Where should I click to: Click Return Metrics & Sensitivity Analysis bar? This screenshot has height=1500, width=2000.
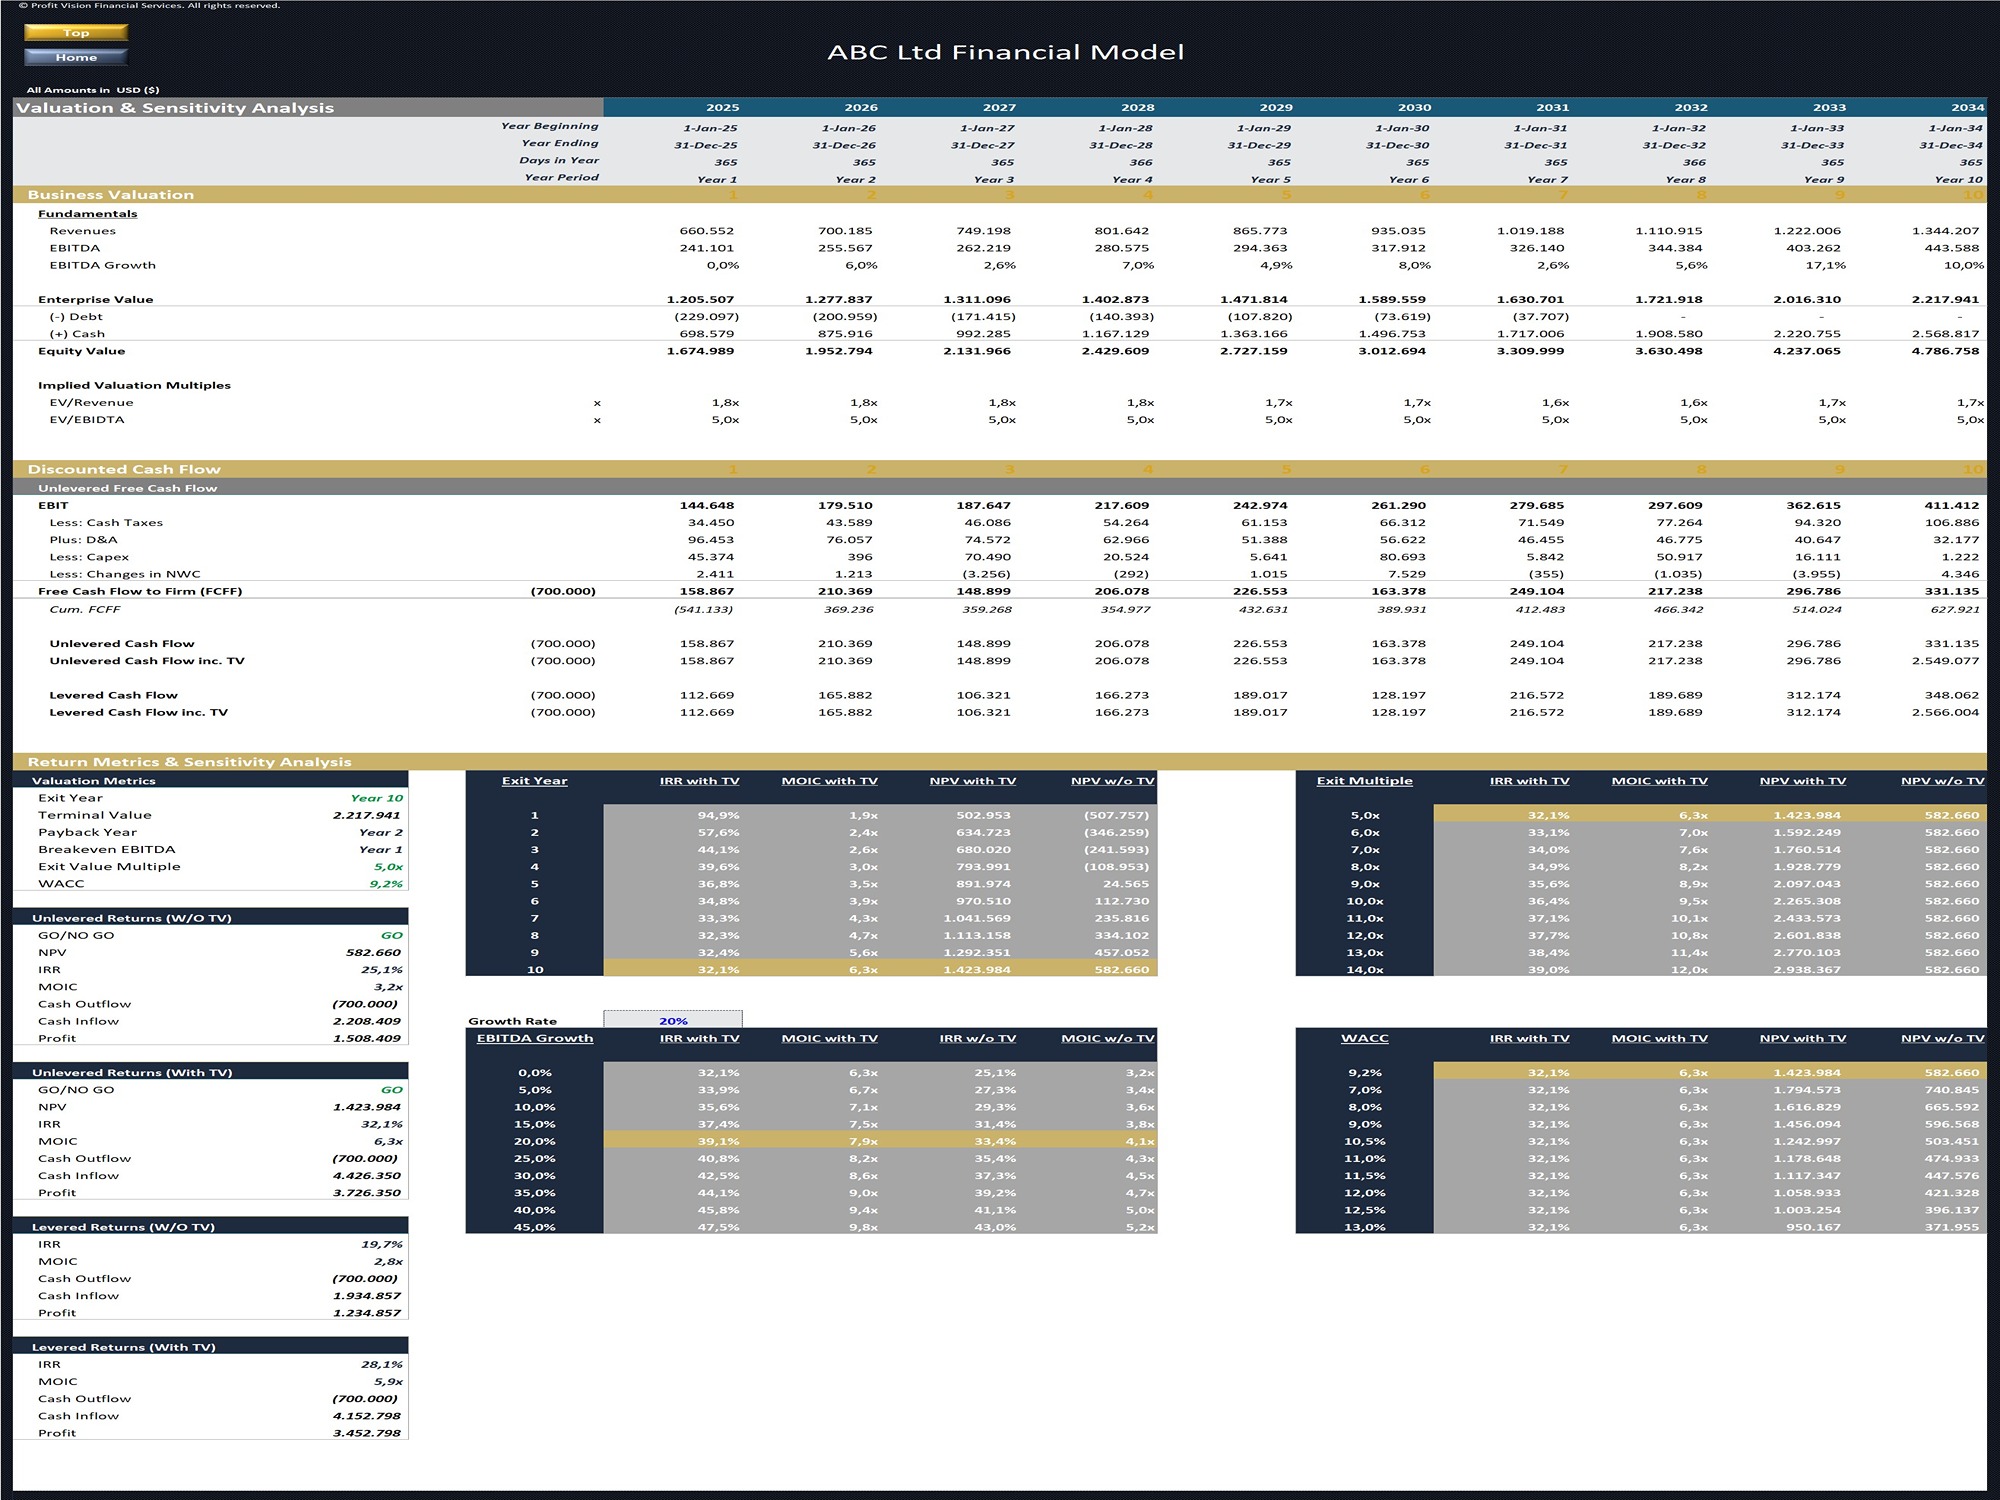coord(1000,762)
